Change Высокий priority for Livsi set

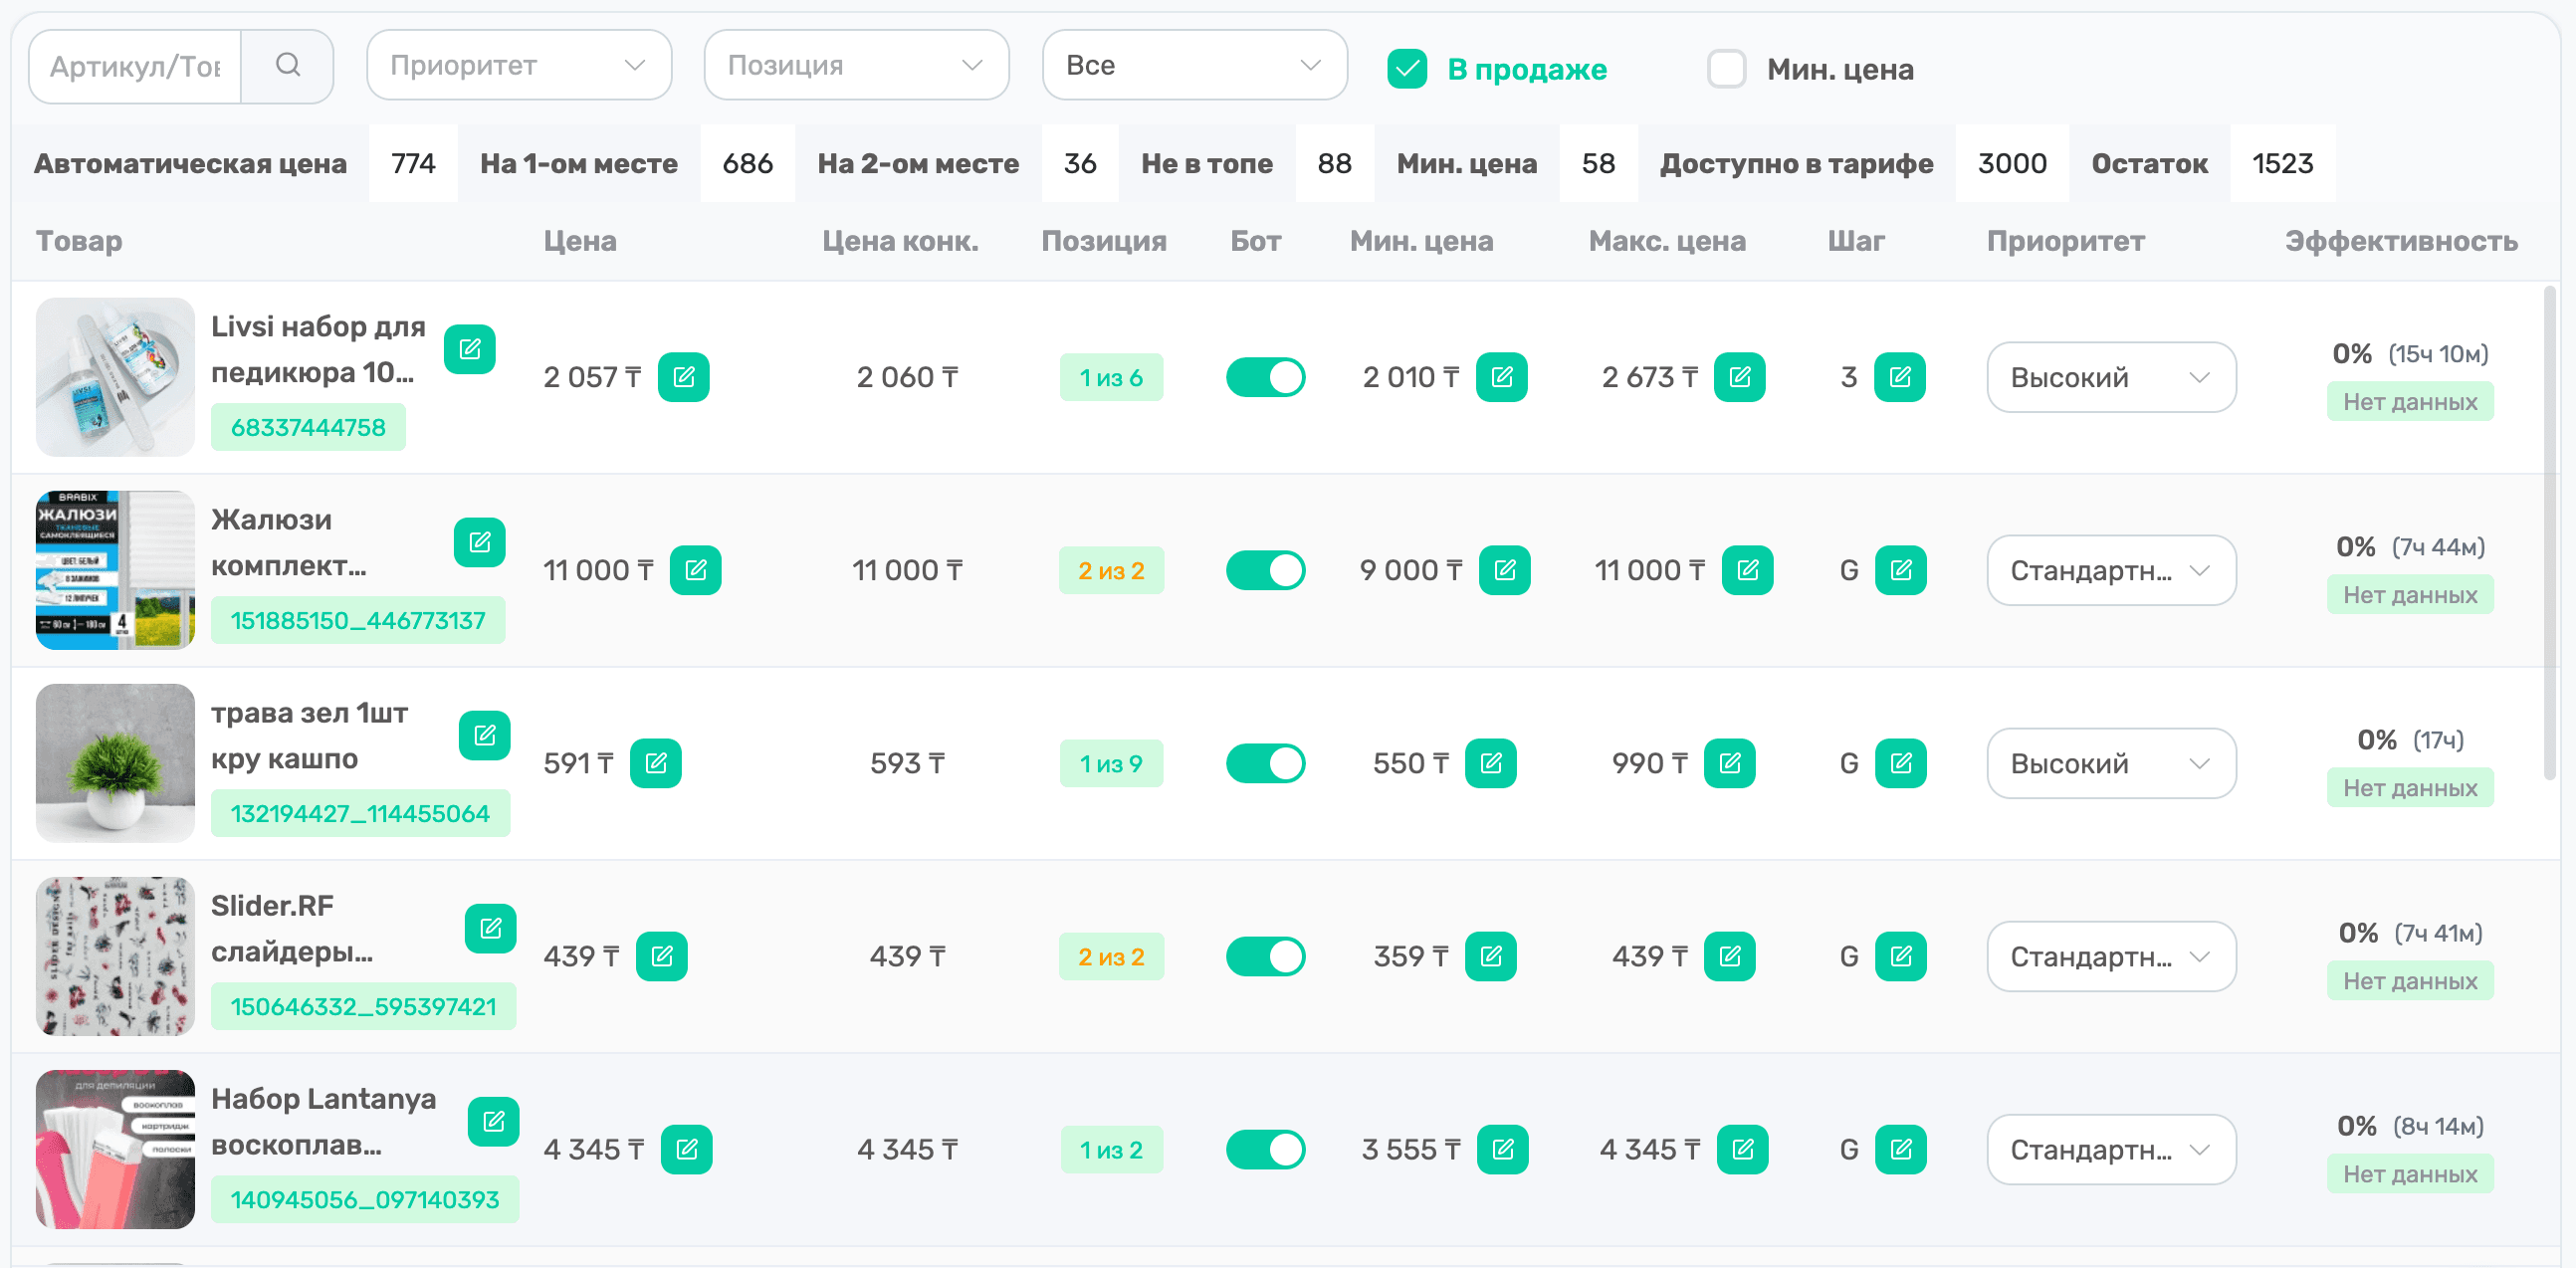tap(2110, 377)
